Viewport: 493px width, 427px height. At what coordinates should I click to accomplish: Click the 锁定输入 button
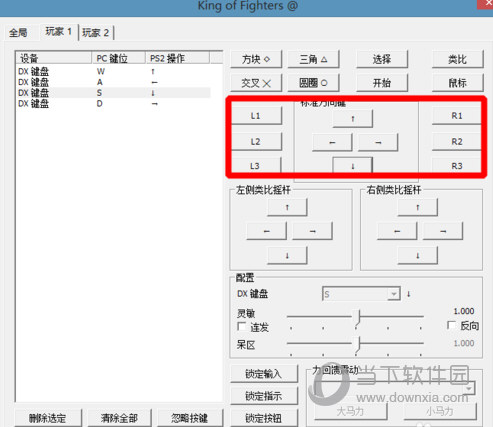pyautogui.click(x=264, y=374)
